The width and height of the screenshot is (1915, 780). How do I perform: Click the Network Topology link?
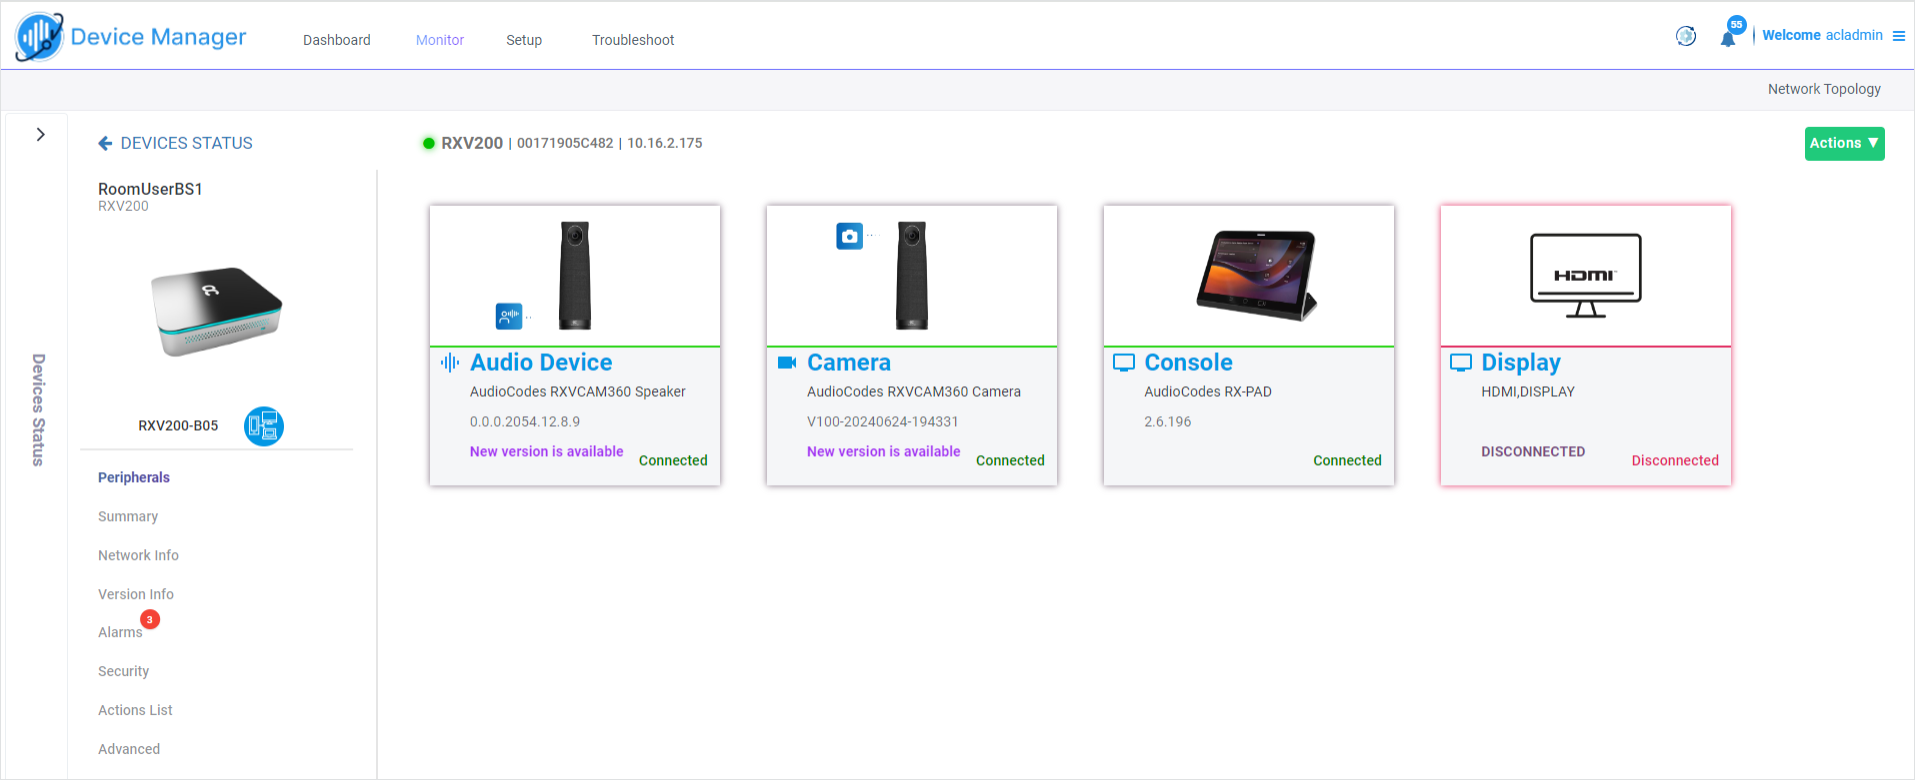click(1823, 89)
